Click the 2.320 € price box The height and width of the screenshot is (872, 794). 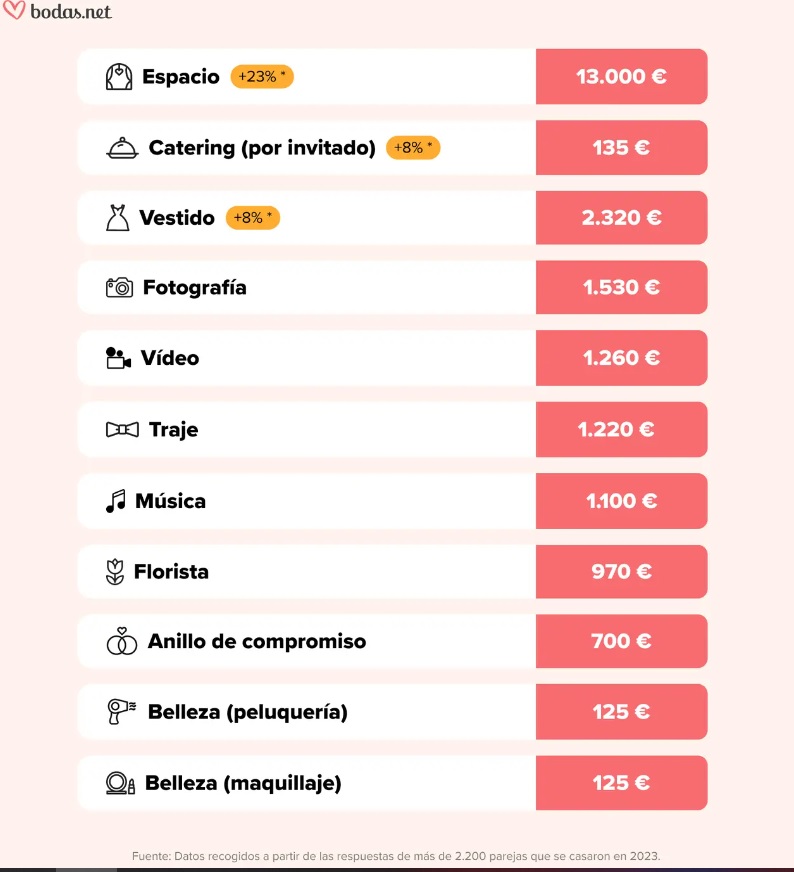(621, 218)
